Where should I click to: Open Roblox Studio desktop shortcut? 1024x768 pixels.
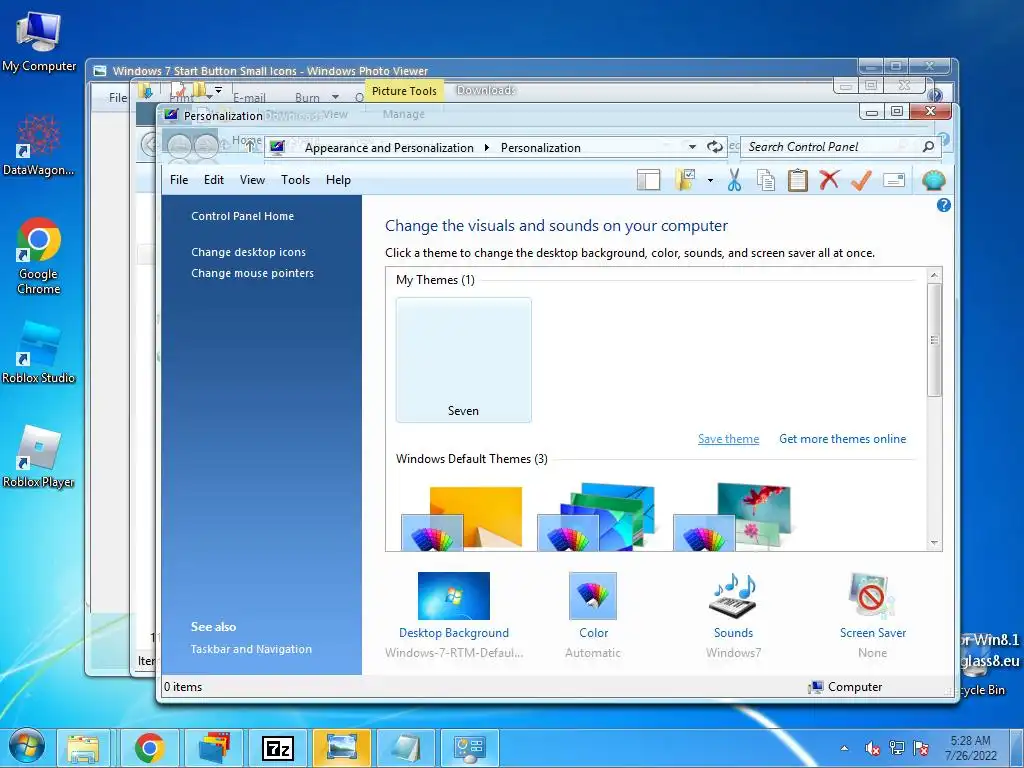(x=39, y=353)
